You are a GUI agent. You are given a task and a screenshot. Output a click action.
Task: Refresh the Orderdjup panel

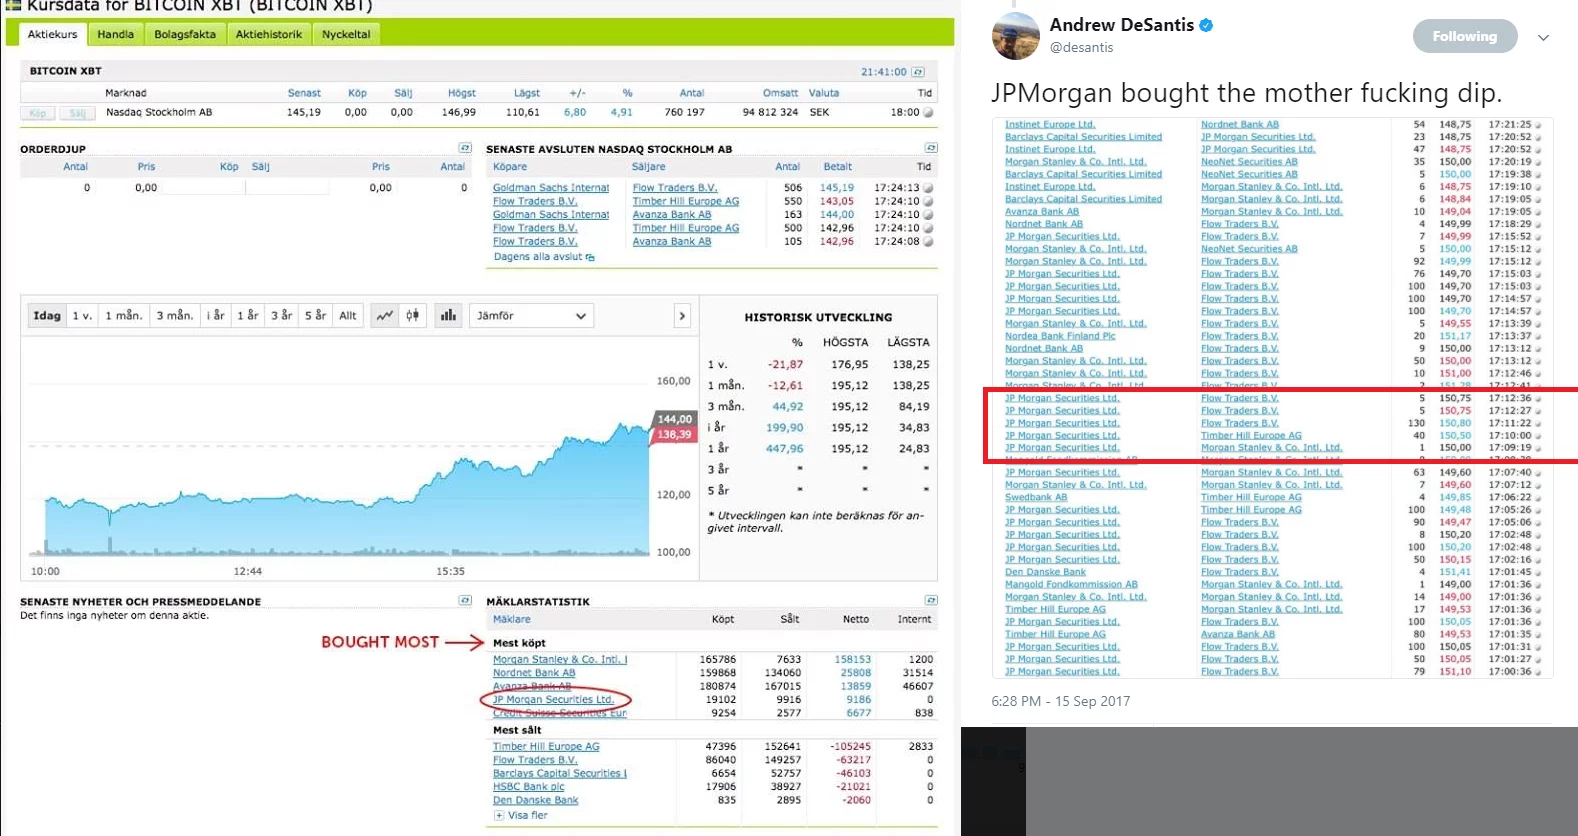tap(464, 148)
